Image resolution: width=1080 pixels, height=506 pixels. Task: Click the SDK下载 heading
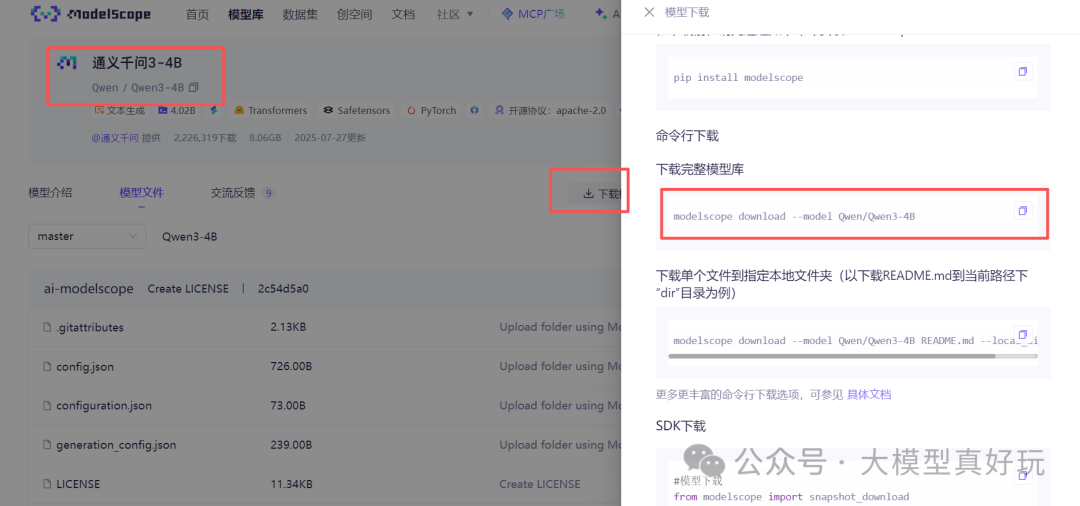tap(681, 426)
